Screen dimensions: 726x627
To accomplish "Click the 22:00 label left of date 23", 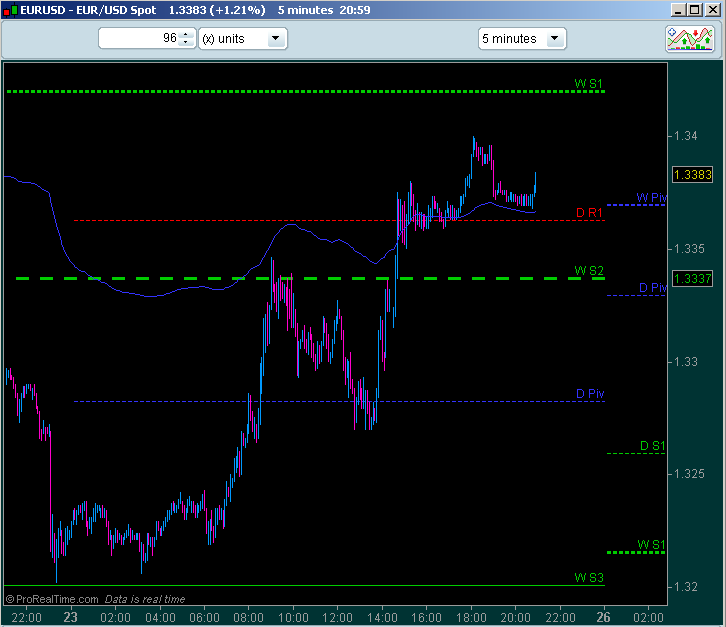I will point(26,618).
